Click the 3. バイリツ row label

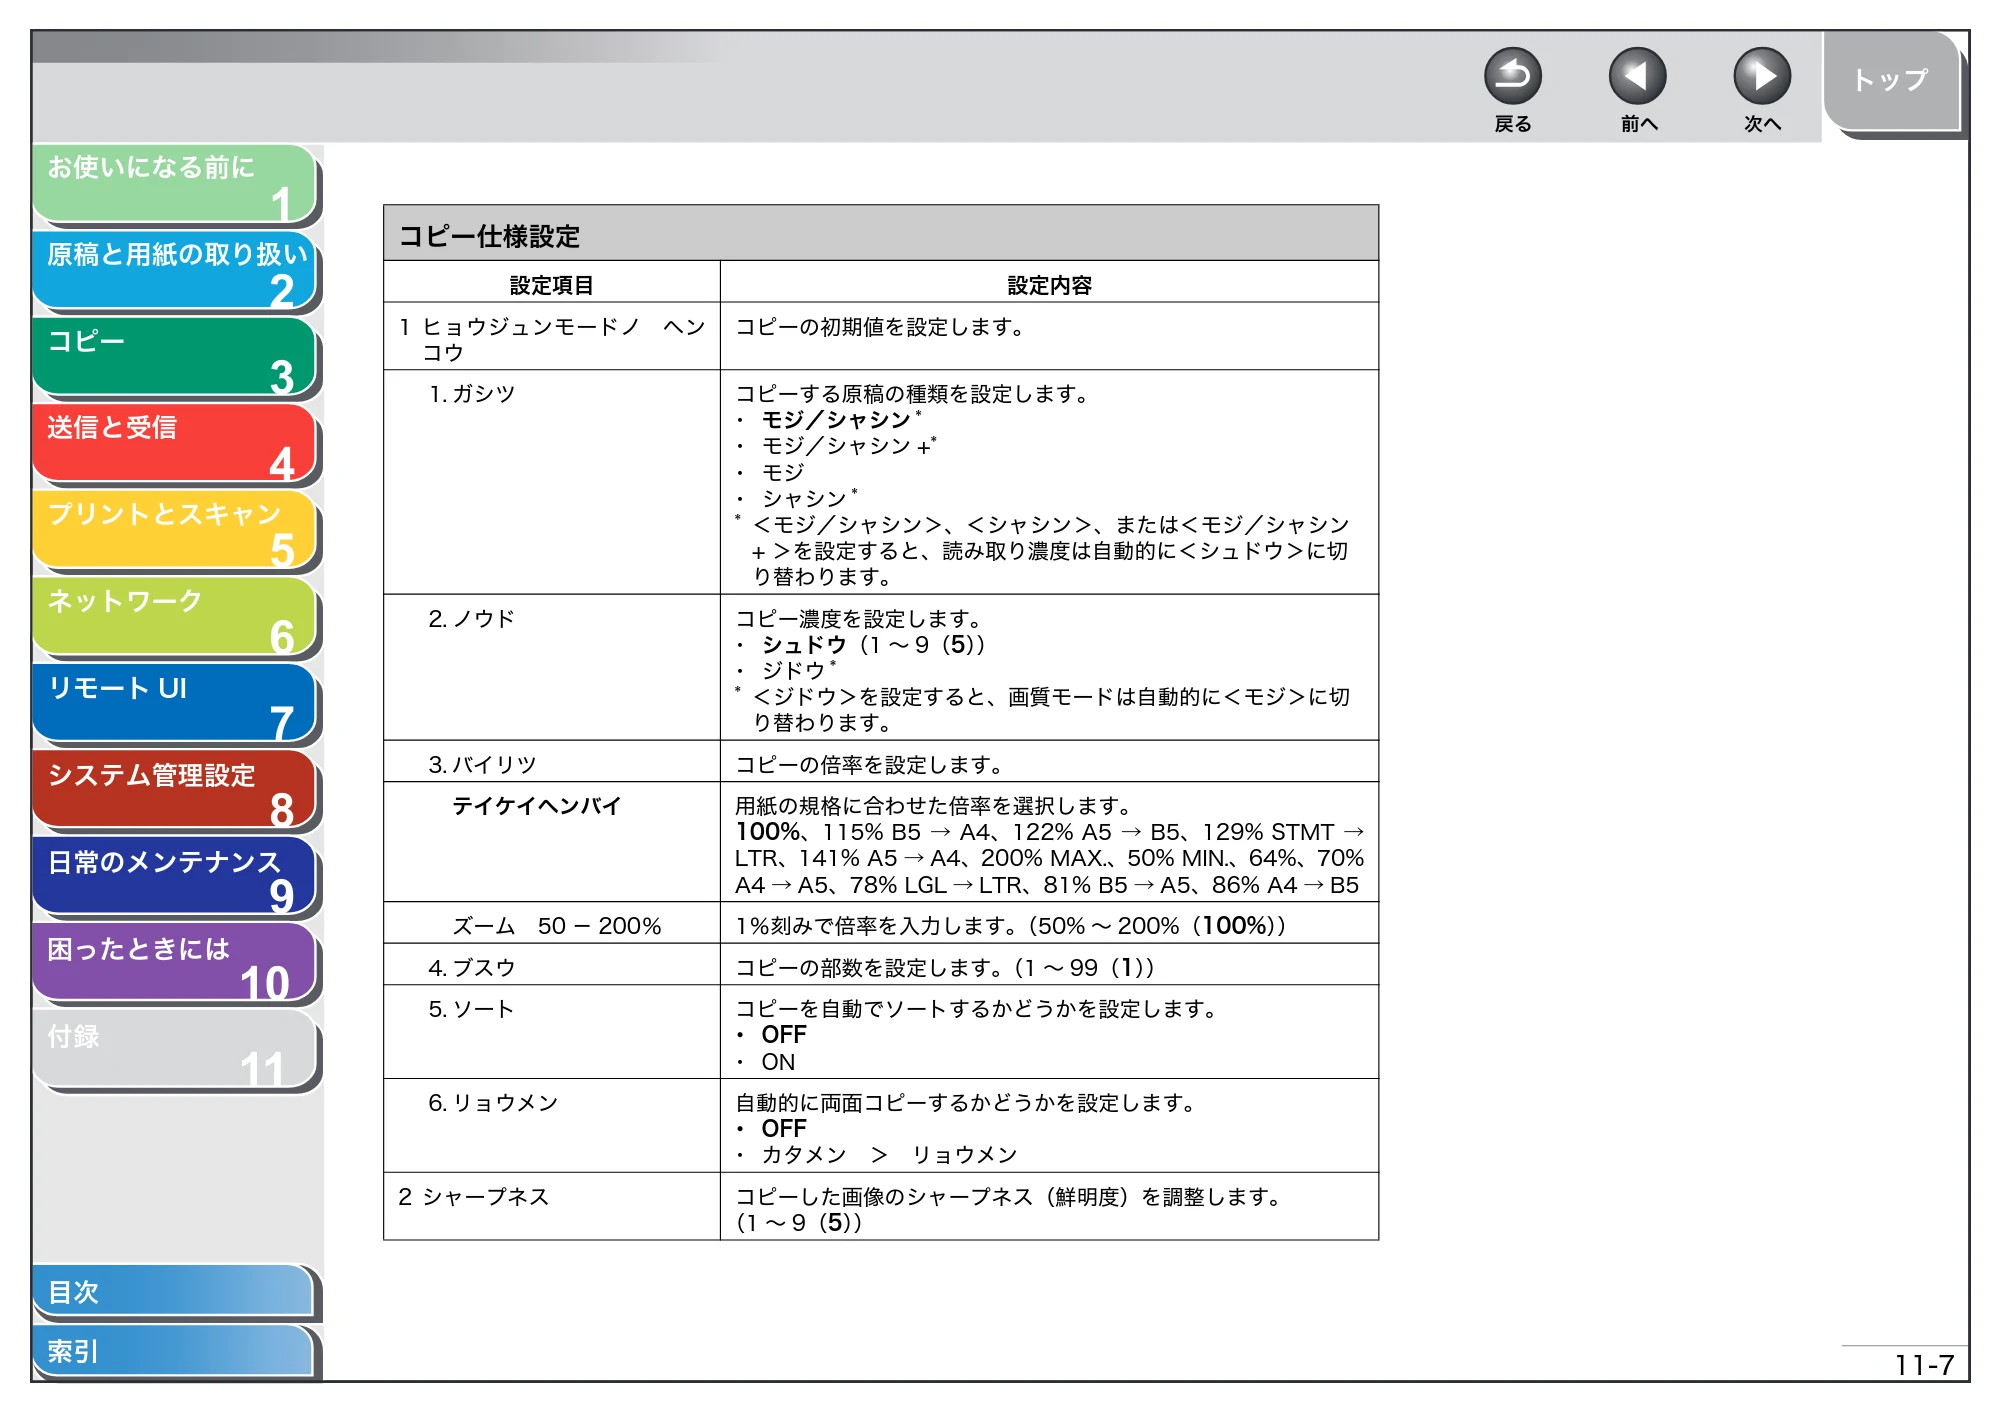tap(483, 765)
